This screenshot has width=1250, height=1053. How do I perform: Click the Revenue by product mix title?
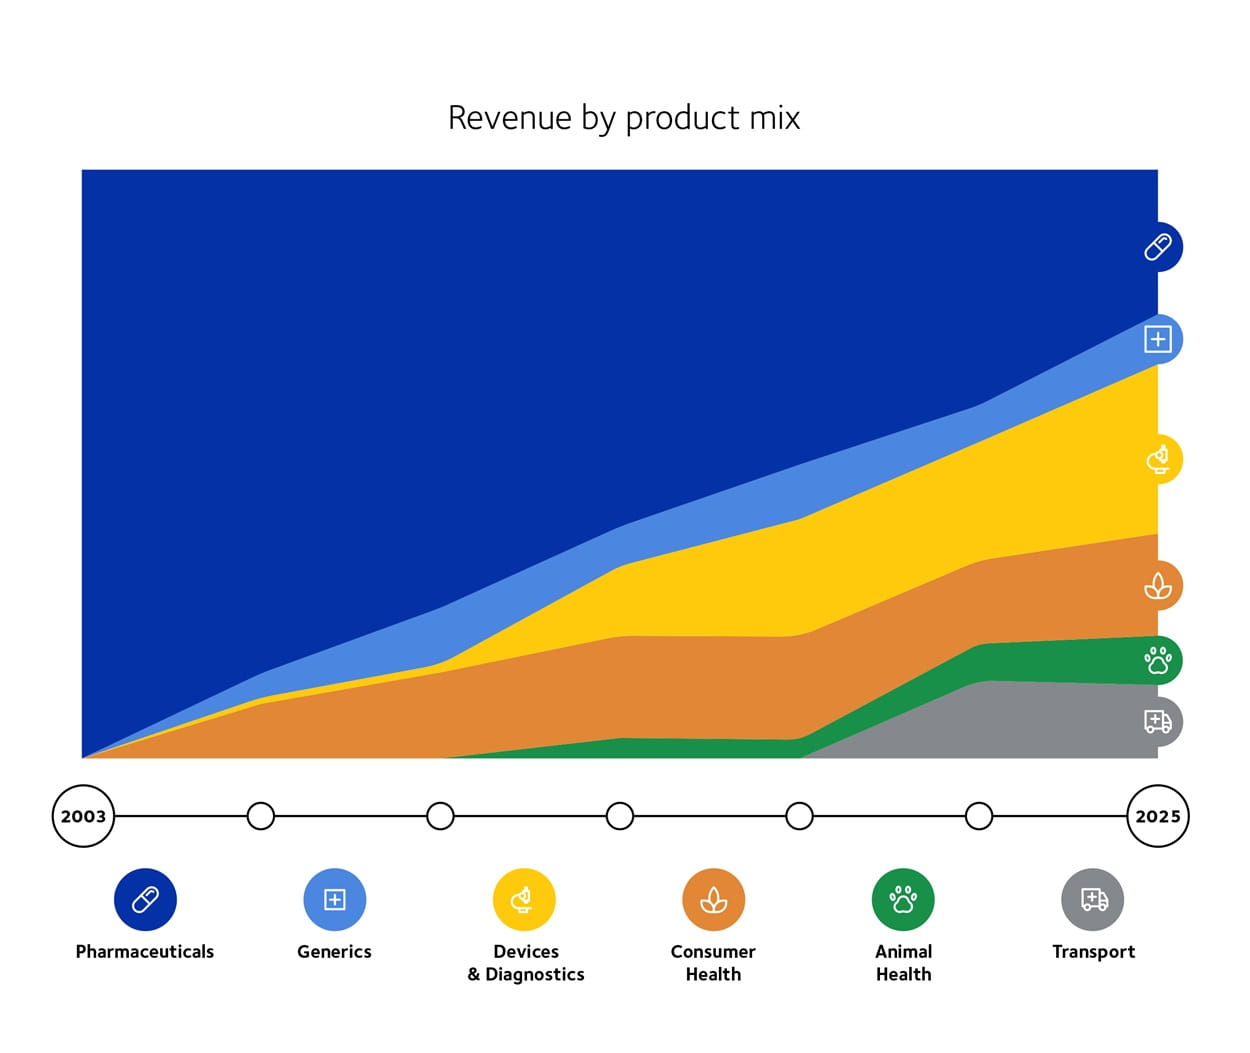point(625,118)
